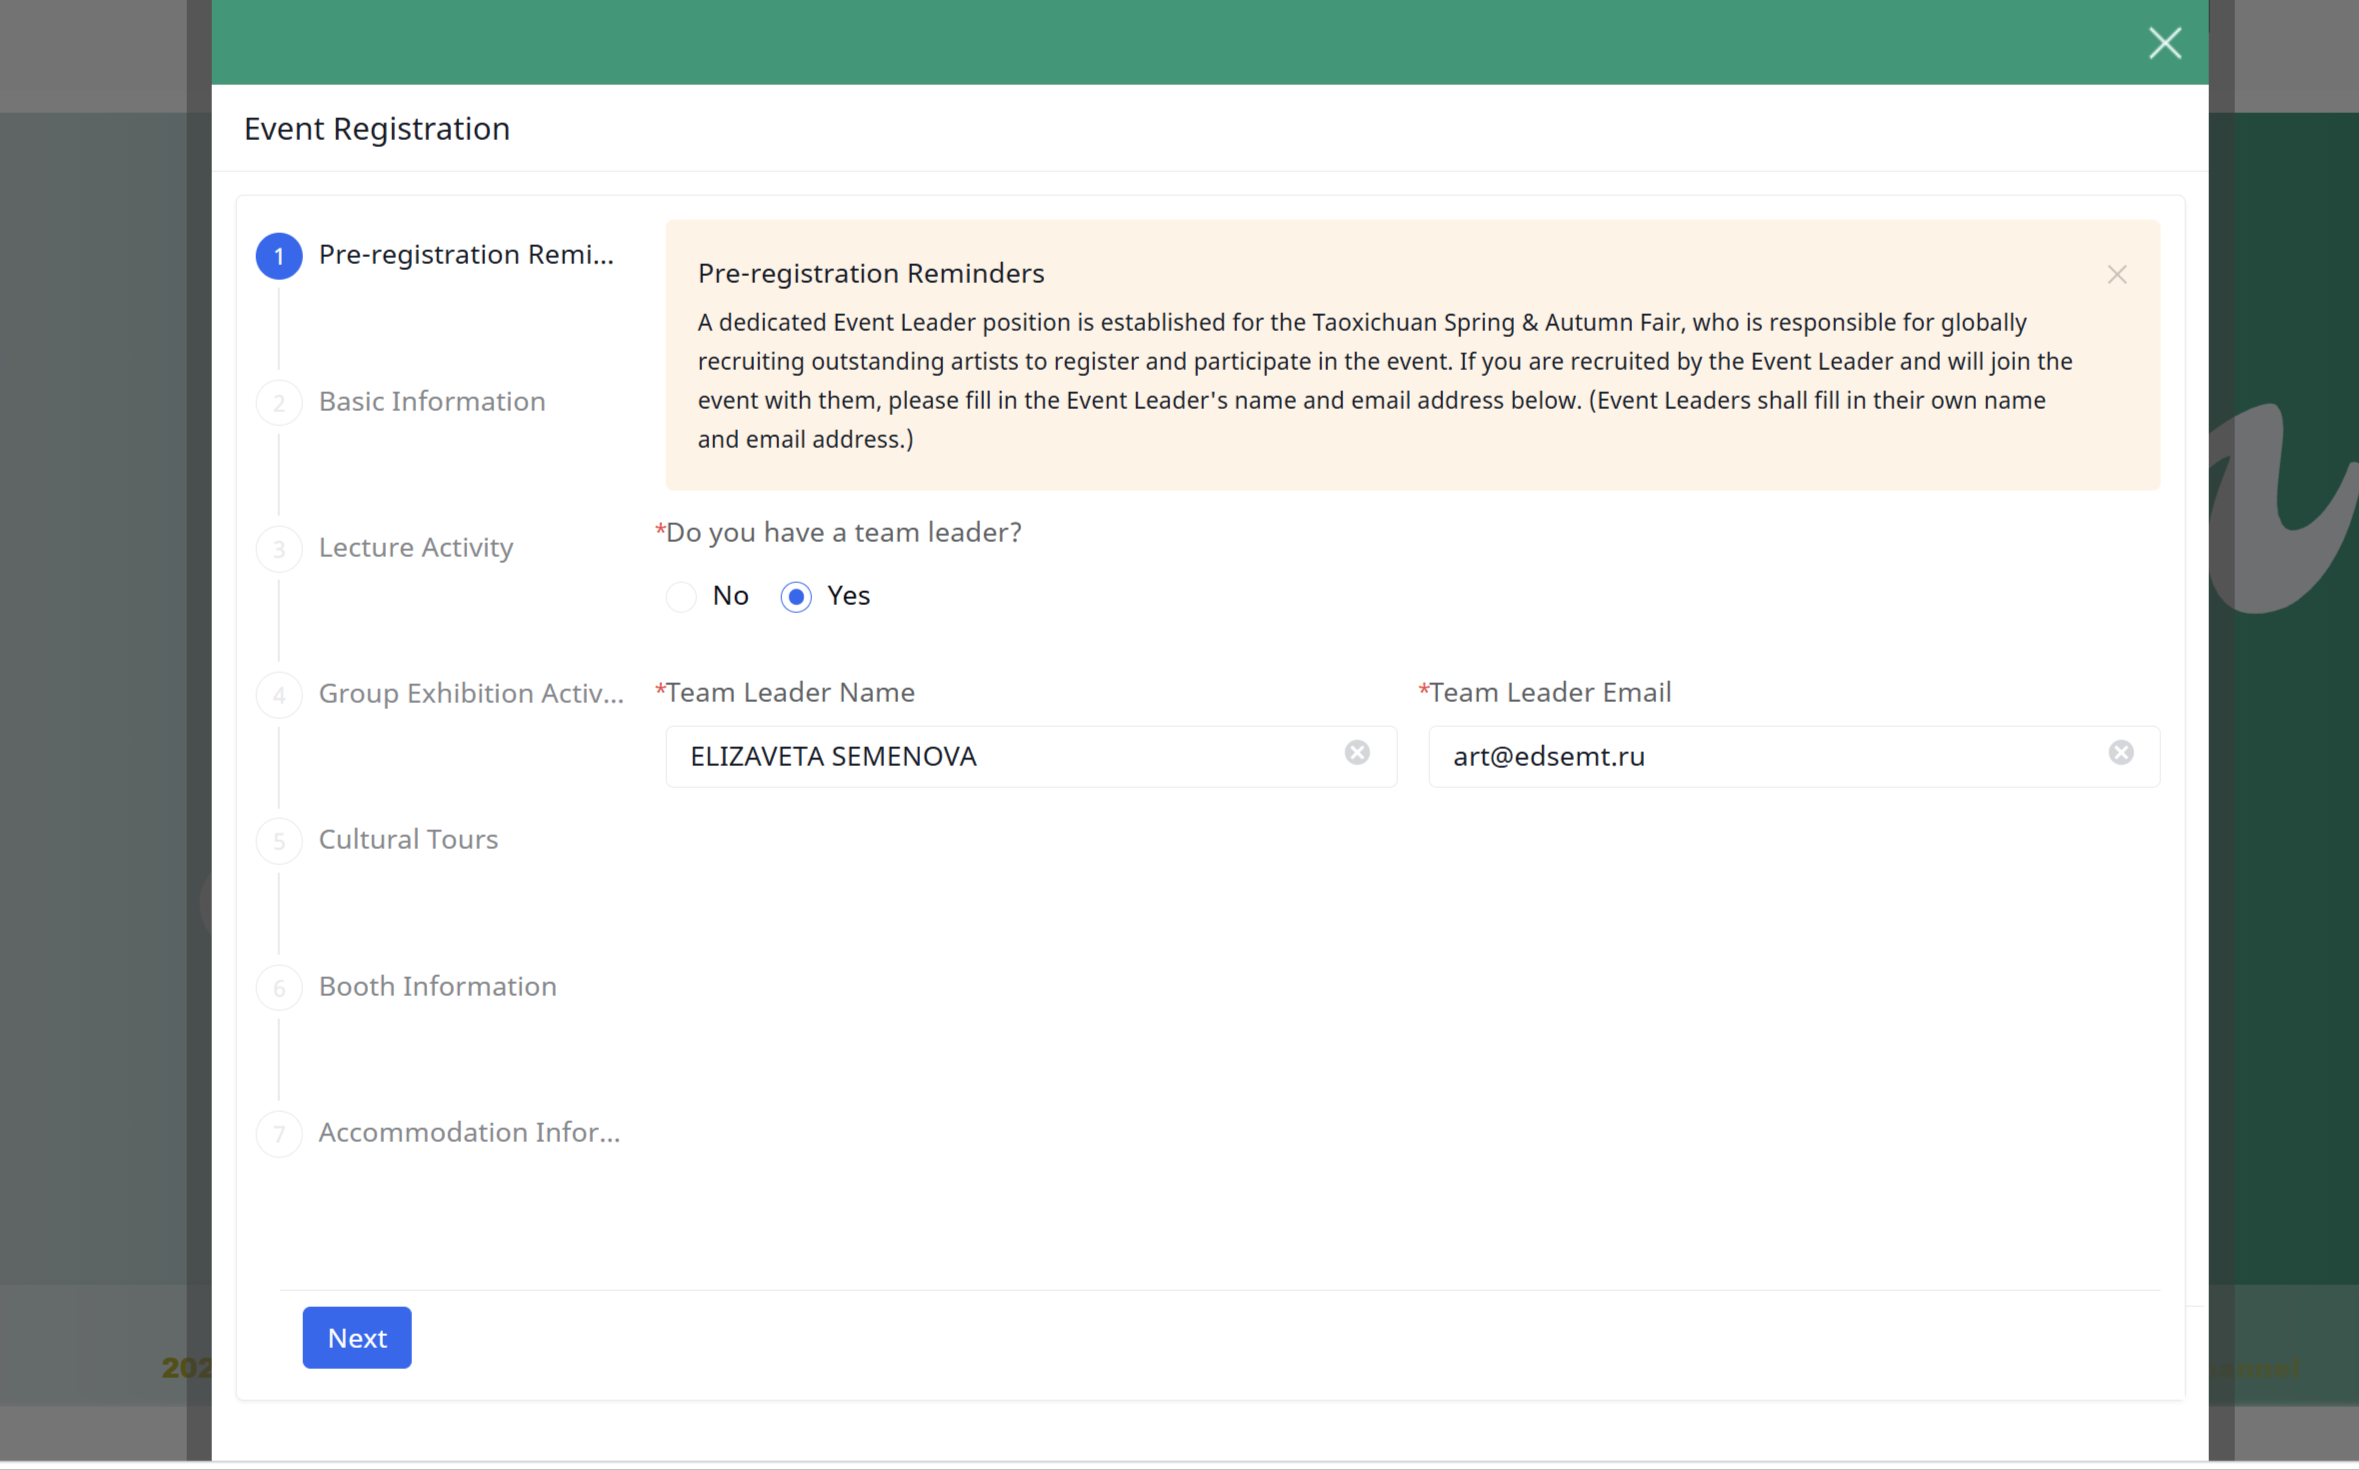Click the Team Leader Name input
This screenshot has width=2359, height=1470.
pyautogui.click(x=1031, y=756)
